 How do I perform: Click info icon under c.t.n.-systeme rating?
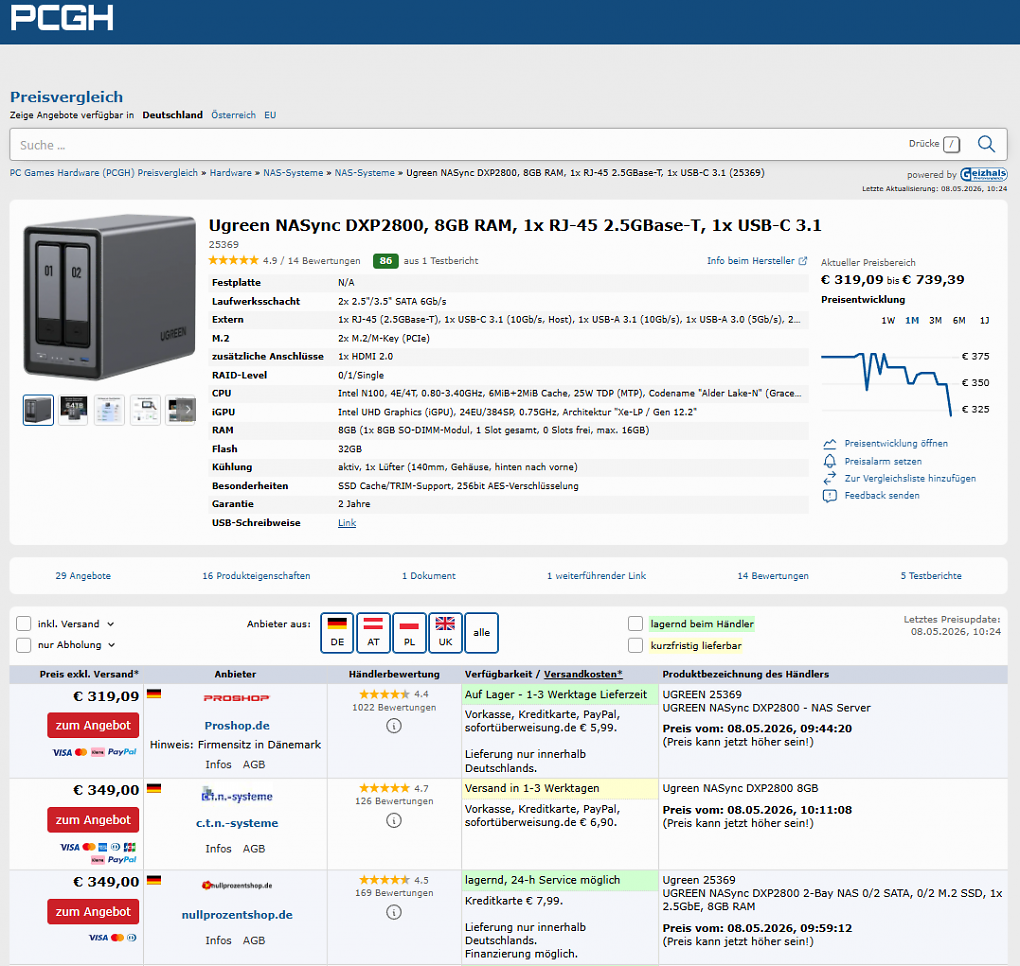(394, 820)
